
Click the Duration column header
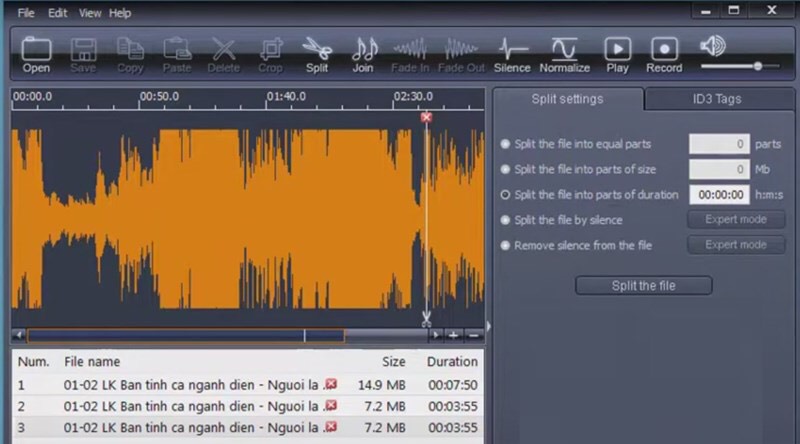pos(453,362)
